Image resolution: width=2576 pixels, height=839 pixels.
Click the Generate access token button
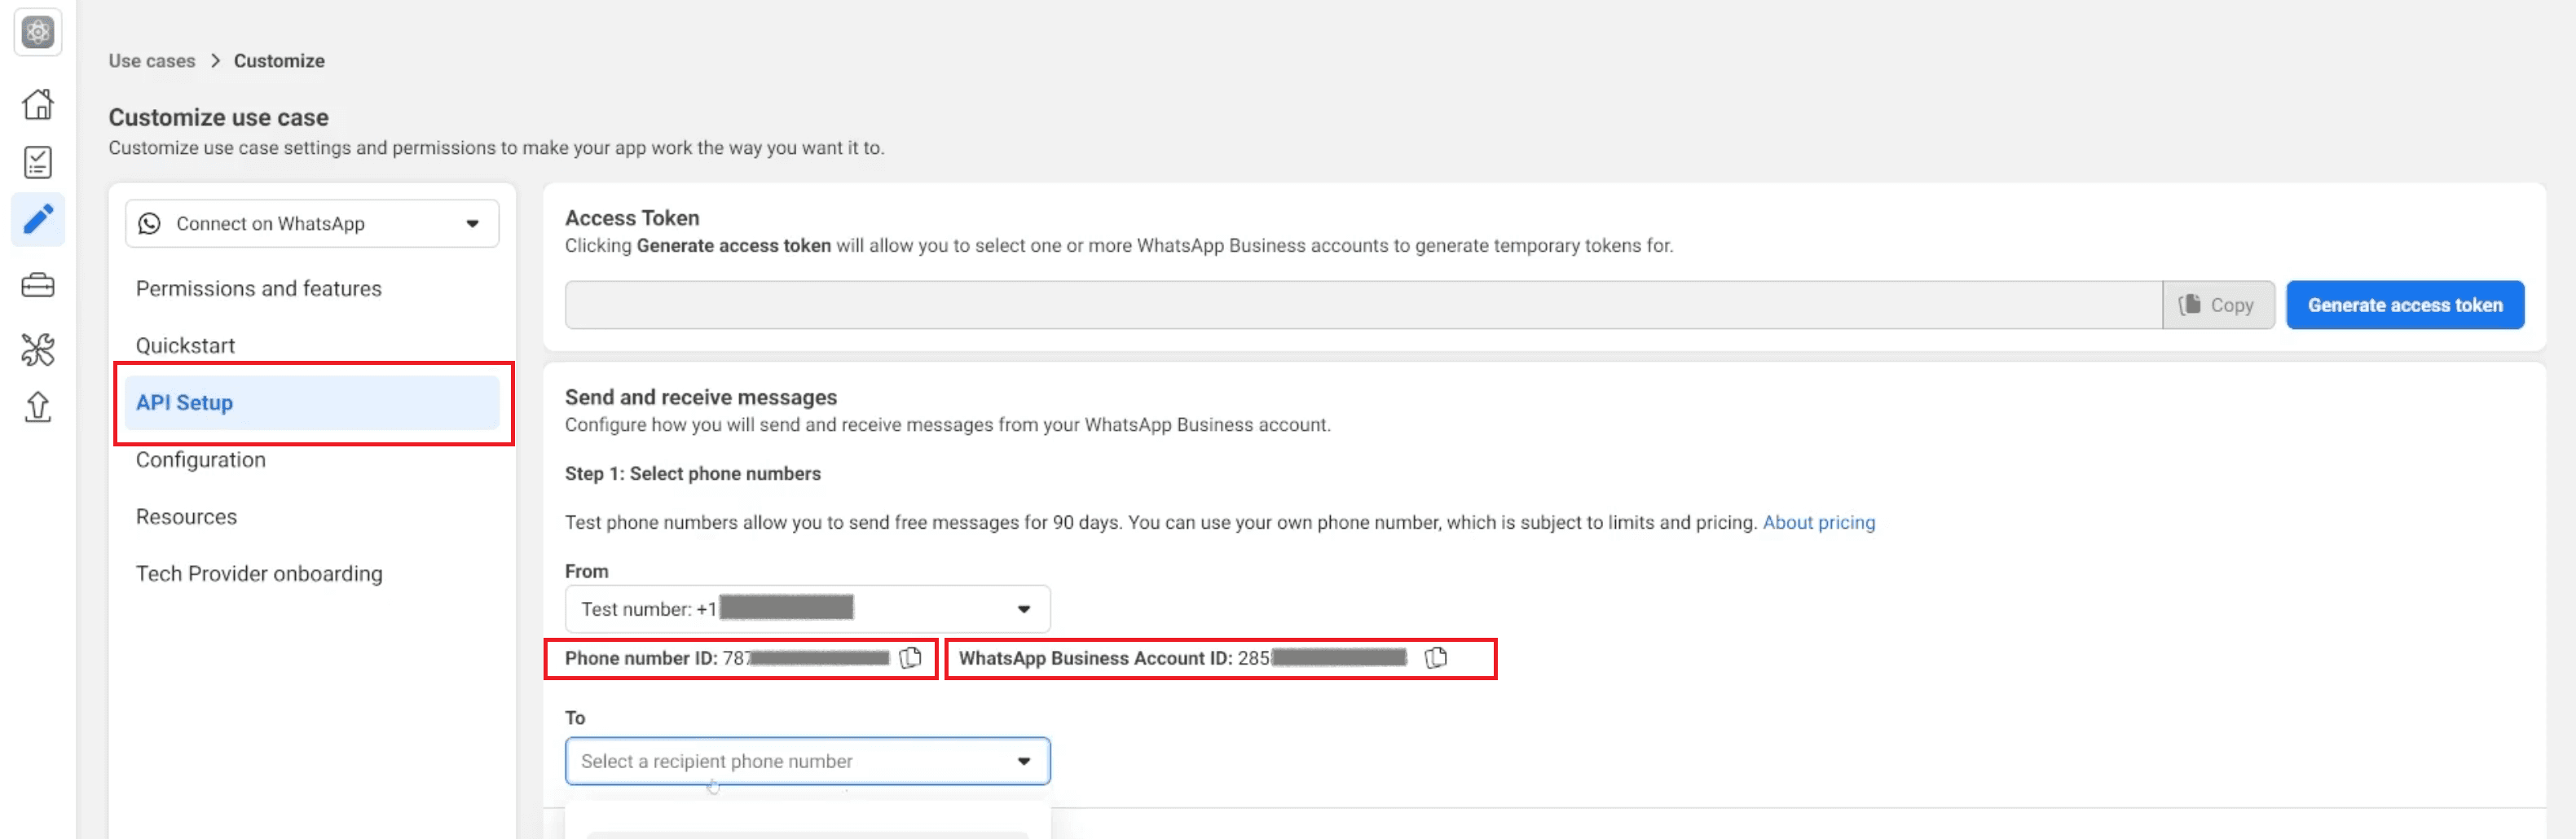(2405, 305)
